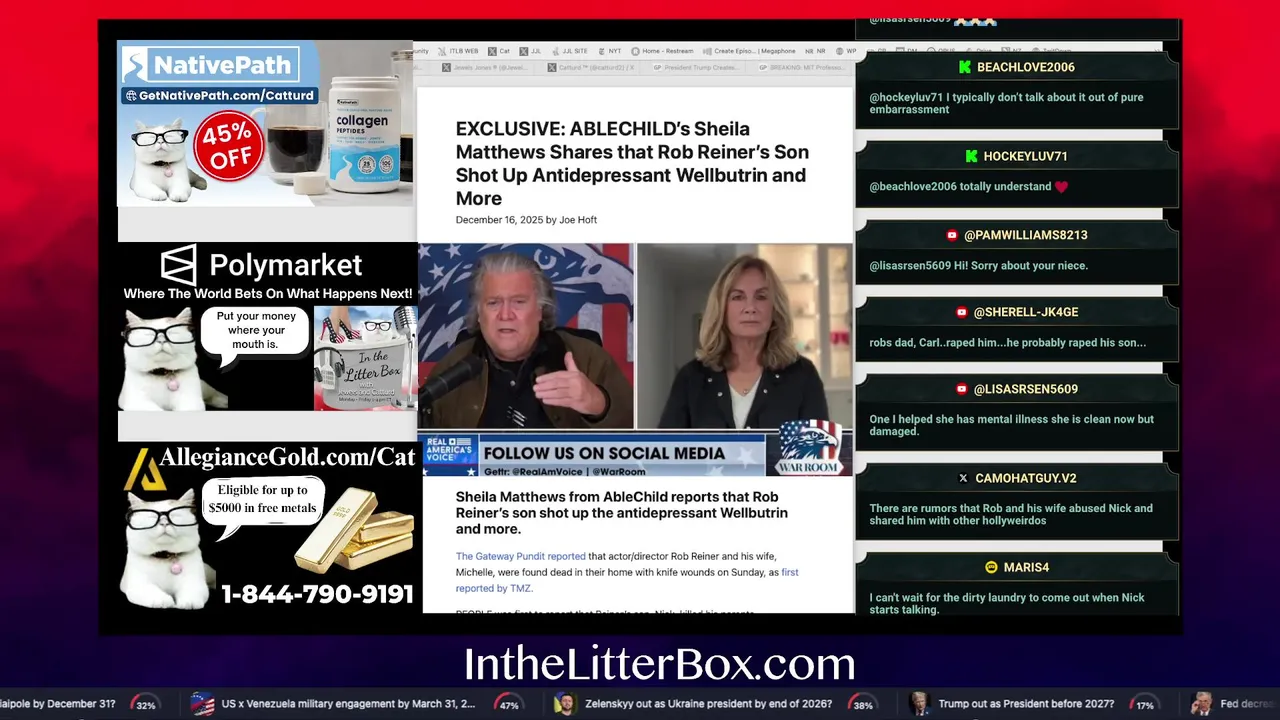The width and height of the screenshot is (1280, 720).
Task: Open the NR bookmark
Action: pos(816,51)
